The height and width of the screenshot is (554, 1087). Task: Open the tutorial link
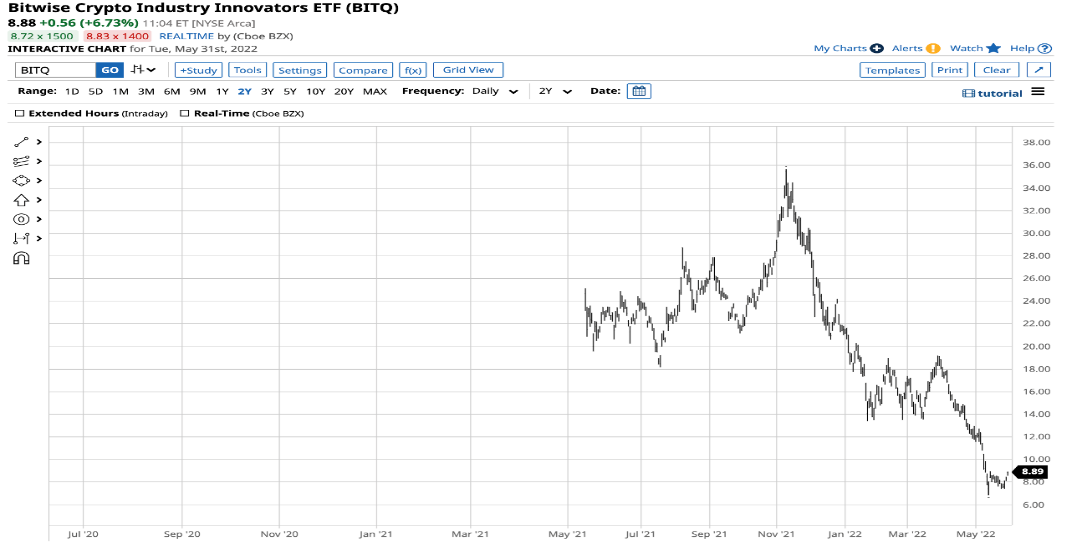point(1000,94)
